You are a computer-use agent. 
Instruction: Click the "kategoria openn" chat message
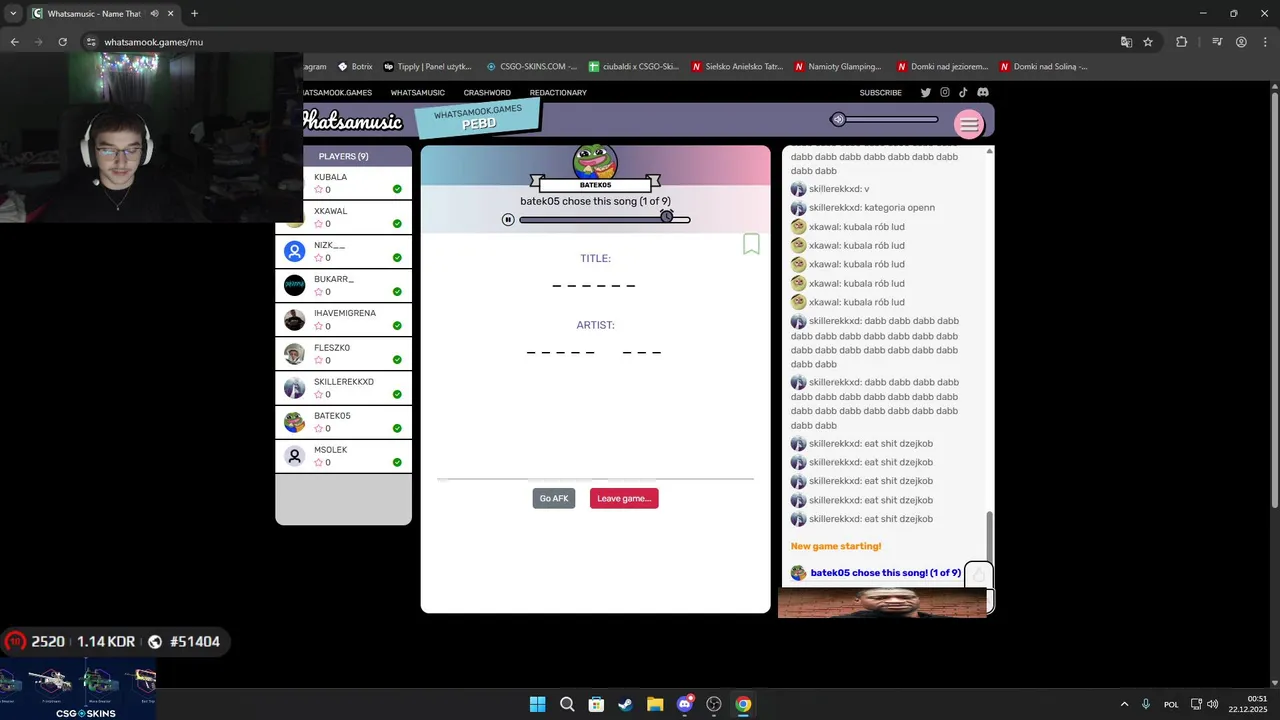(x=872, y=208)
